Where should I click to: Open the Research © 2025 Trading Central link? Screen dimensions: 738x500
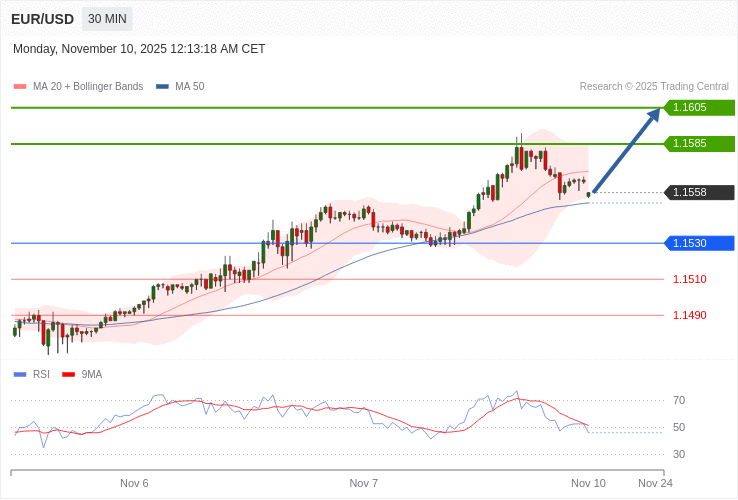click(654, 87)
